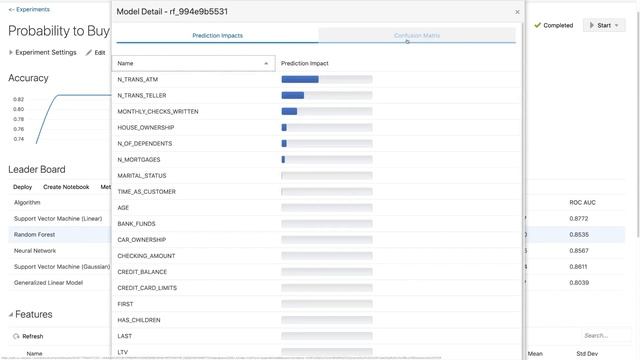The height and width of the screenshot is (360, 640).
Task: Select the Prediction Impacts tab
Action: coord(217,36)
